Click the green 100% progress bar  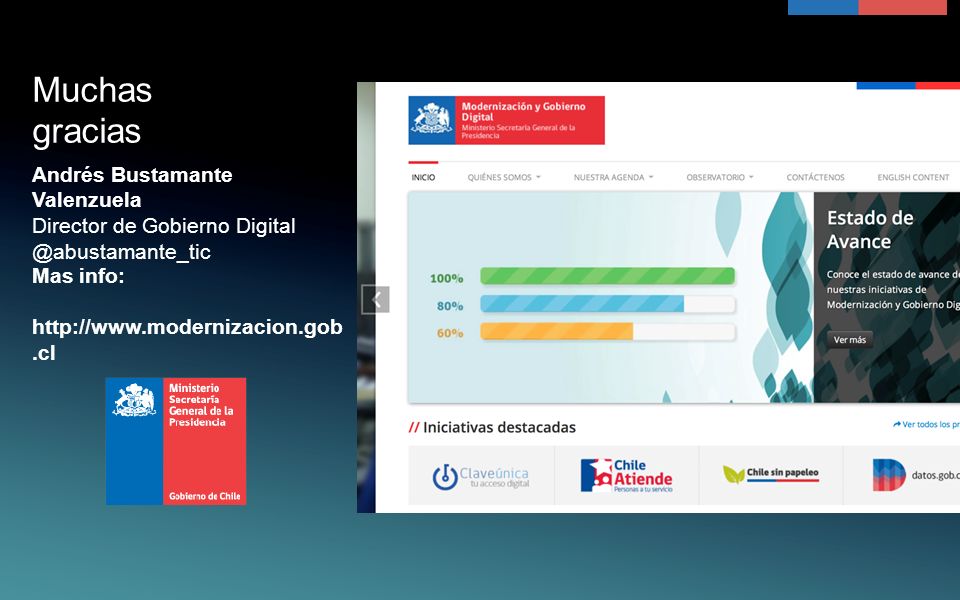[x=607, y=276]
